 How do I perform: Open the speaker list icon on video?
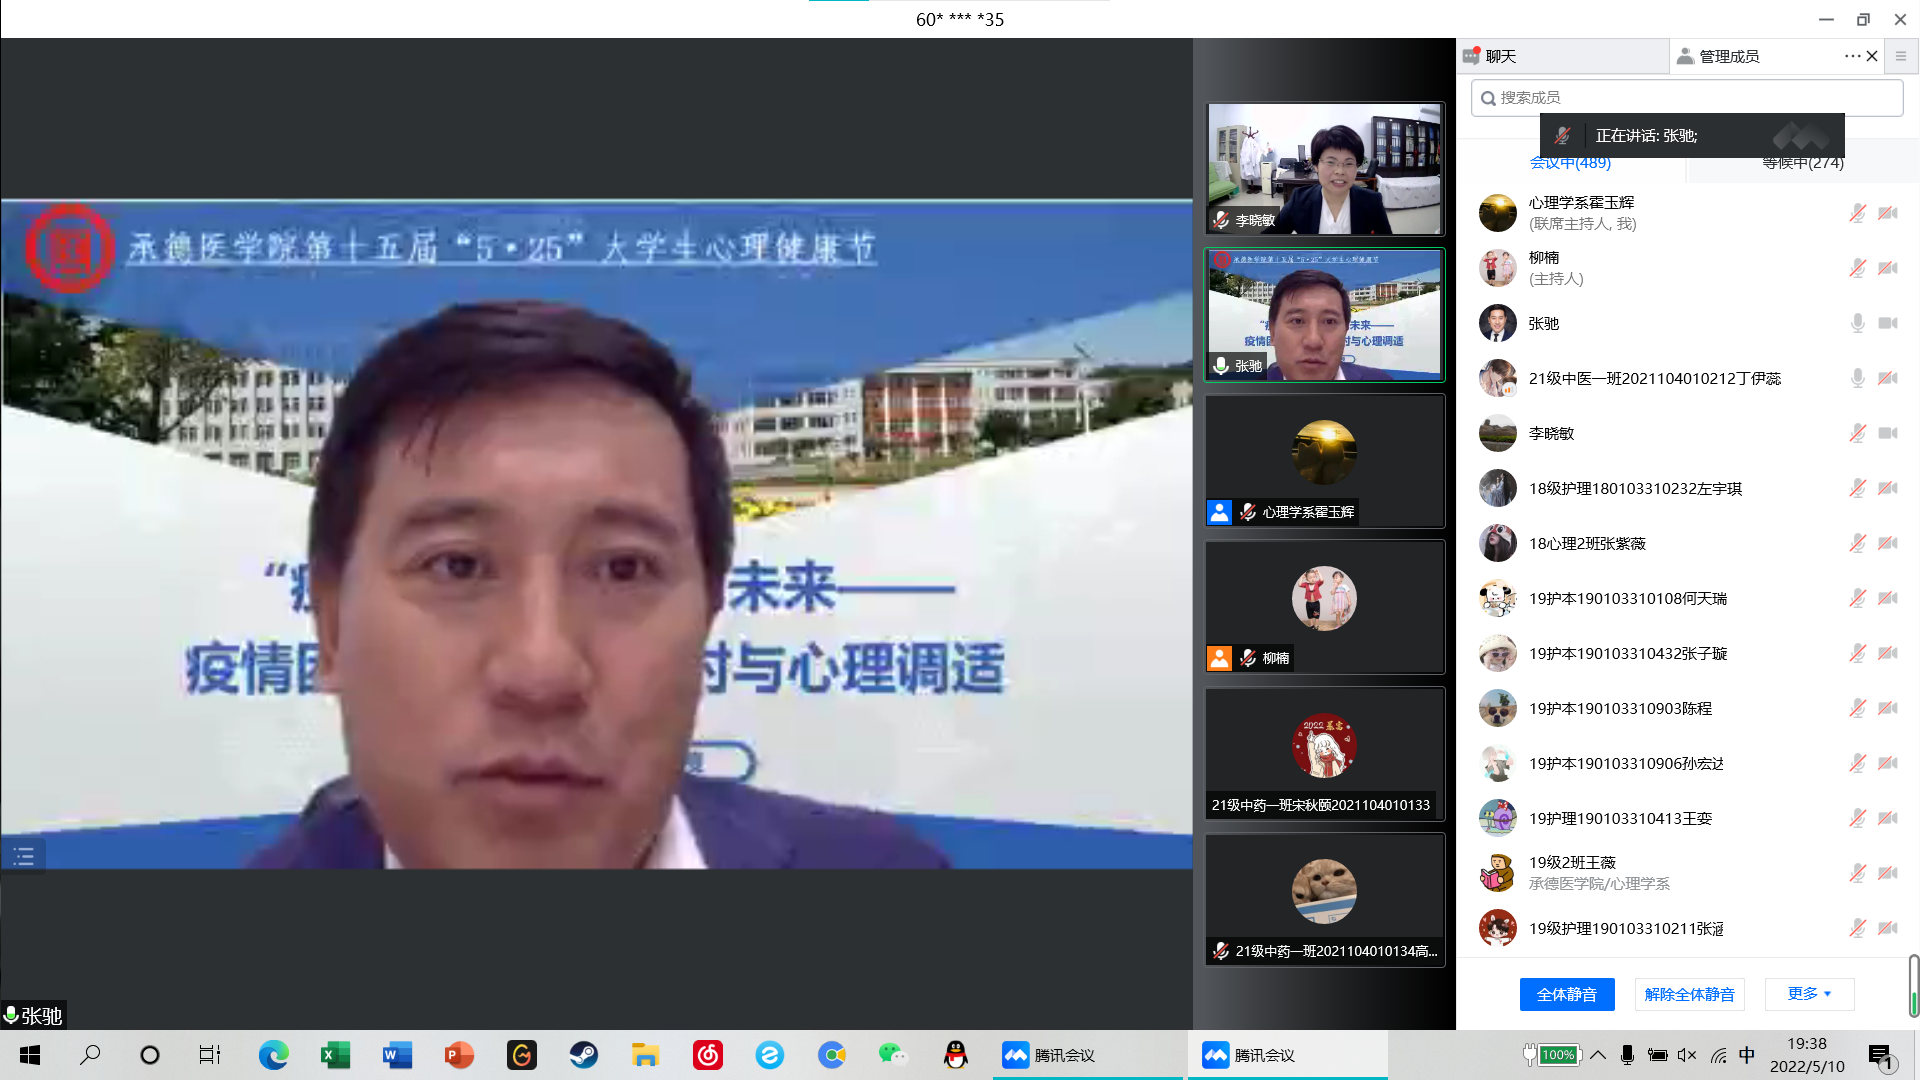[24, 856]
